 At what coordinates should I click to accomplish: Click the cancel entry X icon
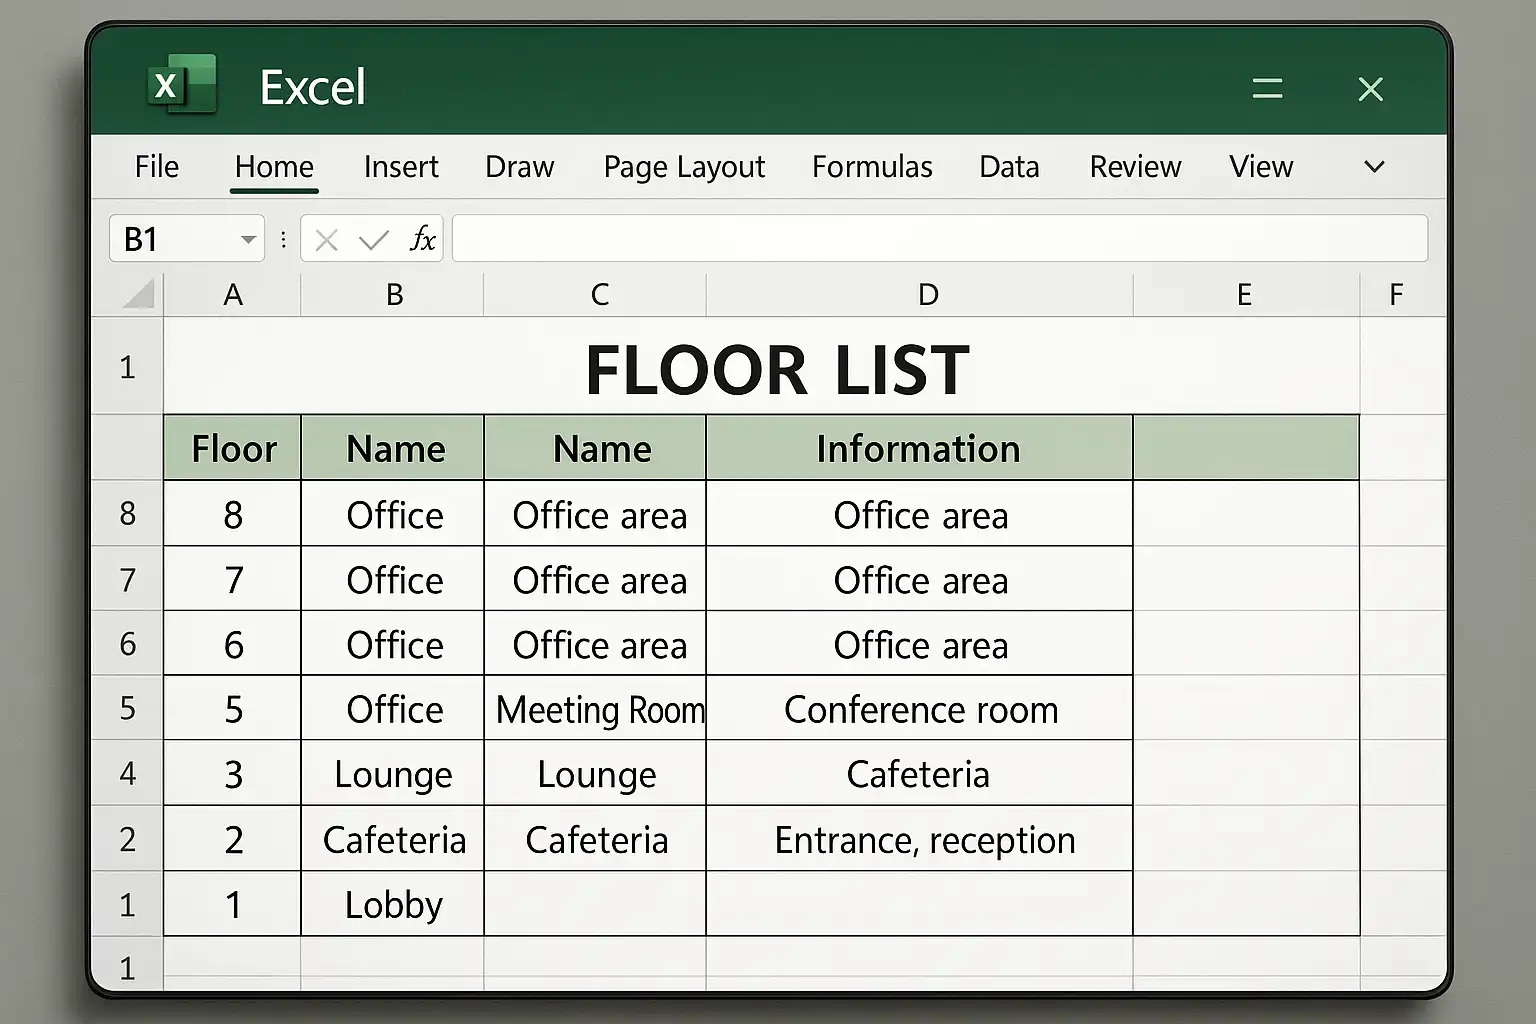coord(326,240)
